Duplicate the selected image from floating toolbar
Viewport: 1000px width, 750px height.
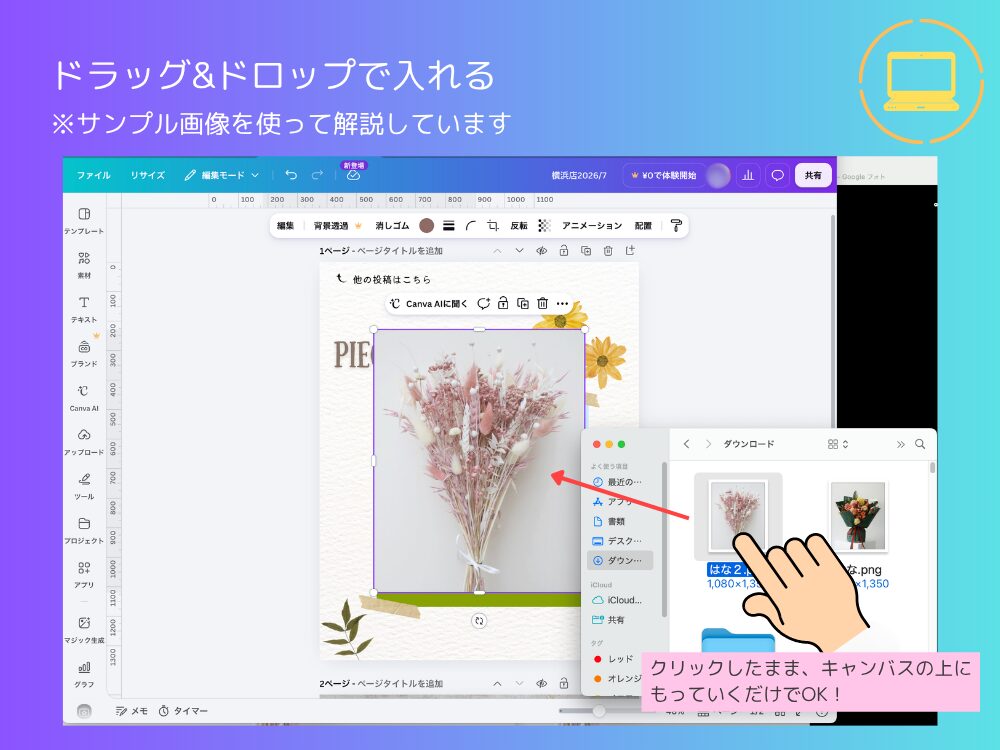[x=523, y=304]
